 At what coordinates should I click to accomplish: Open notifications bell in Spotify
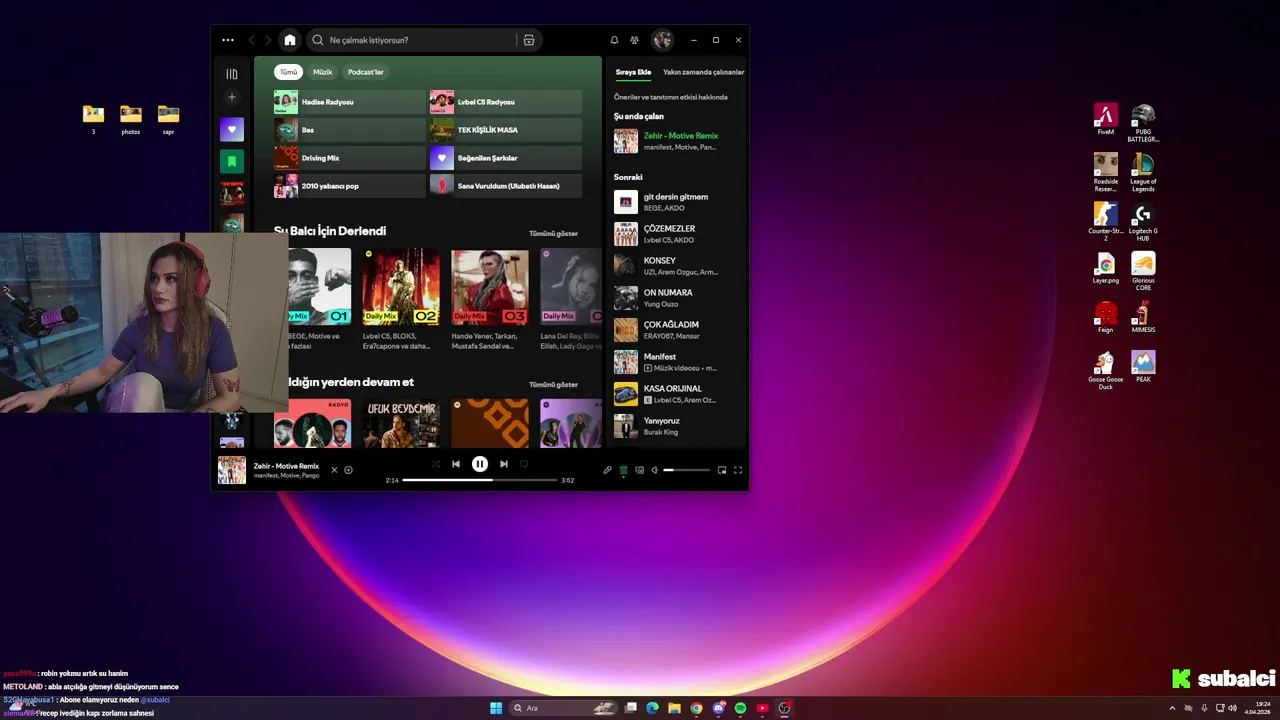point(614,40)
